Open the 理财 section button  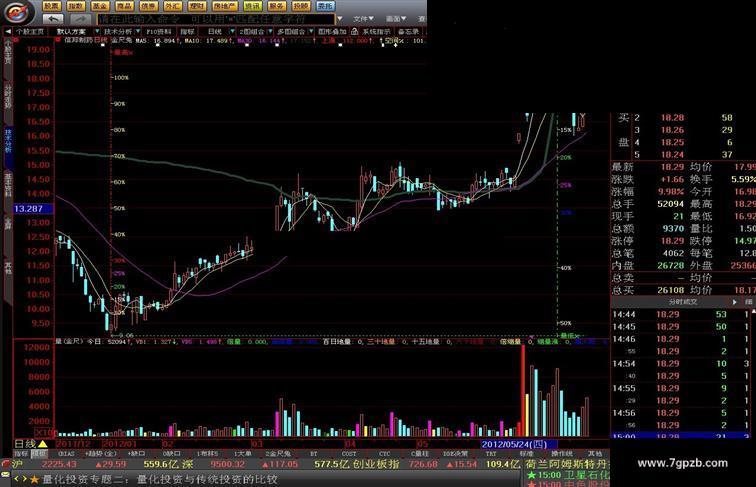point(197,6)
